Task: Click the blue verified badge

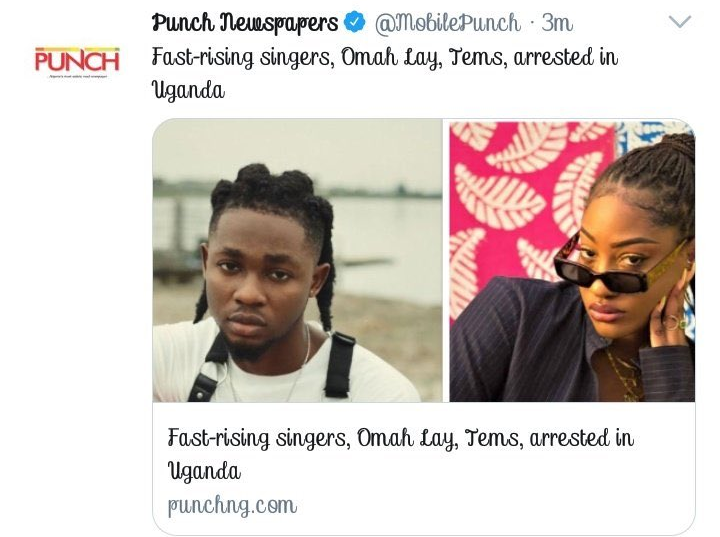Action: [354, 22]
